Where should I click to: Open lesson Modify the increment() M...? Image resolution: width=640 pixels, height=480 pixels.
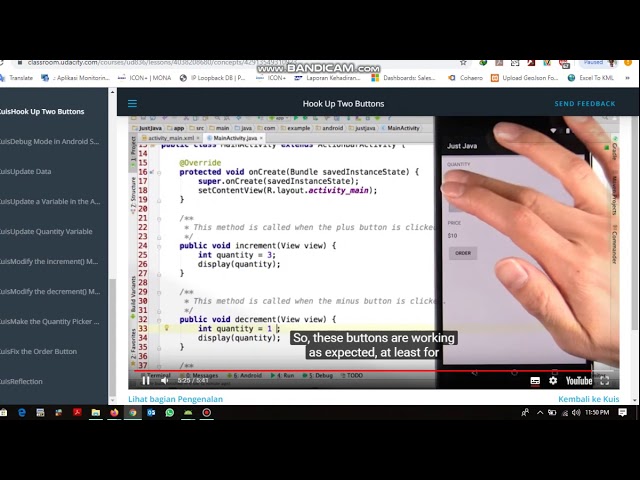tap(49, 262)
